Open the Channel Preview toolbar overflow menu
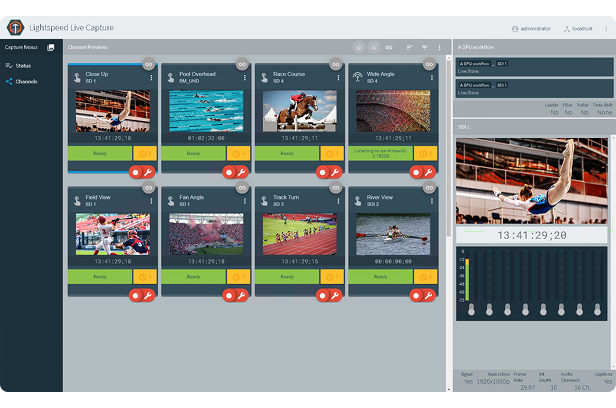This screenshot has height=408, width=616. click(x=439, y=47)
